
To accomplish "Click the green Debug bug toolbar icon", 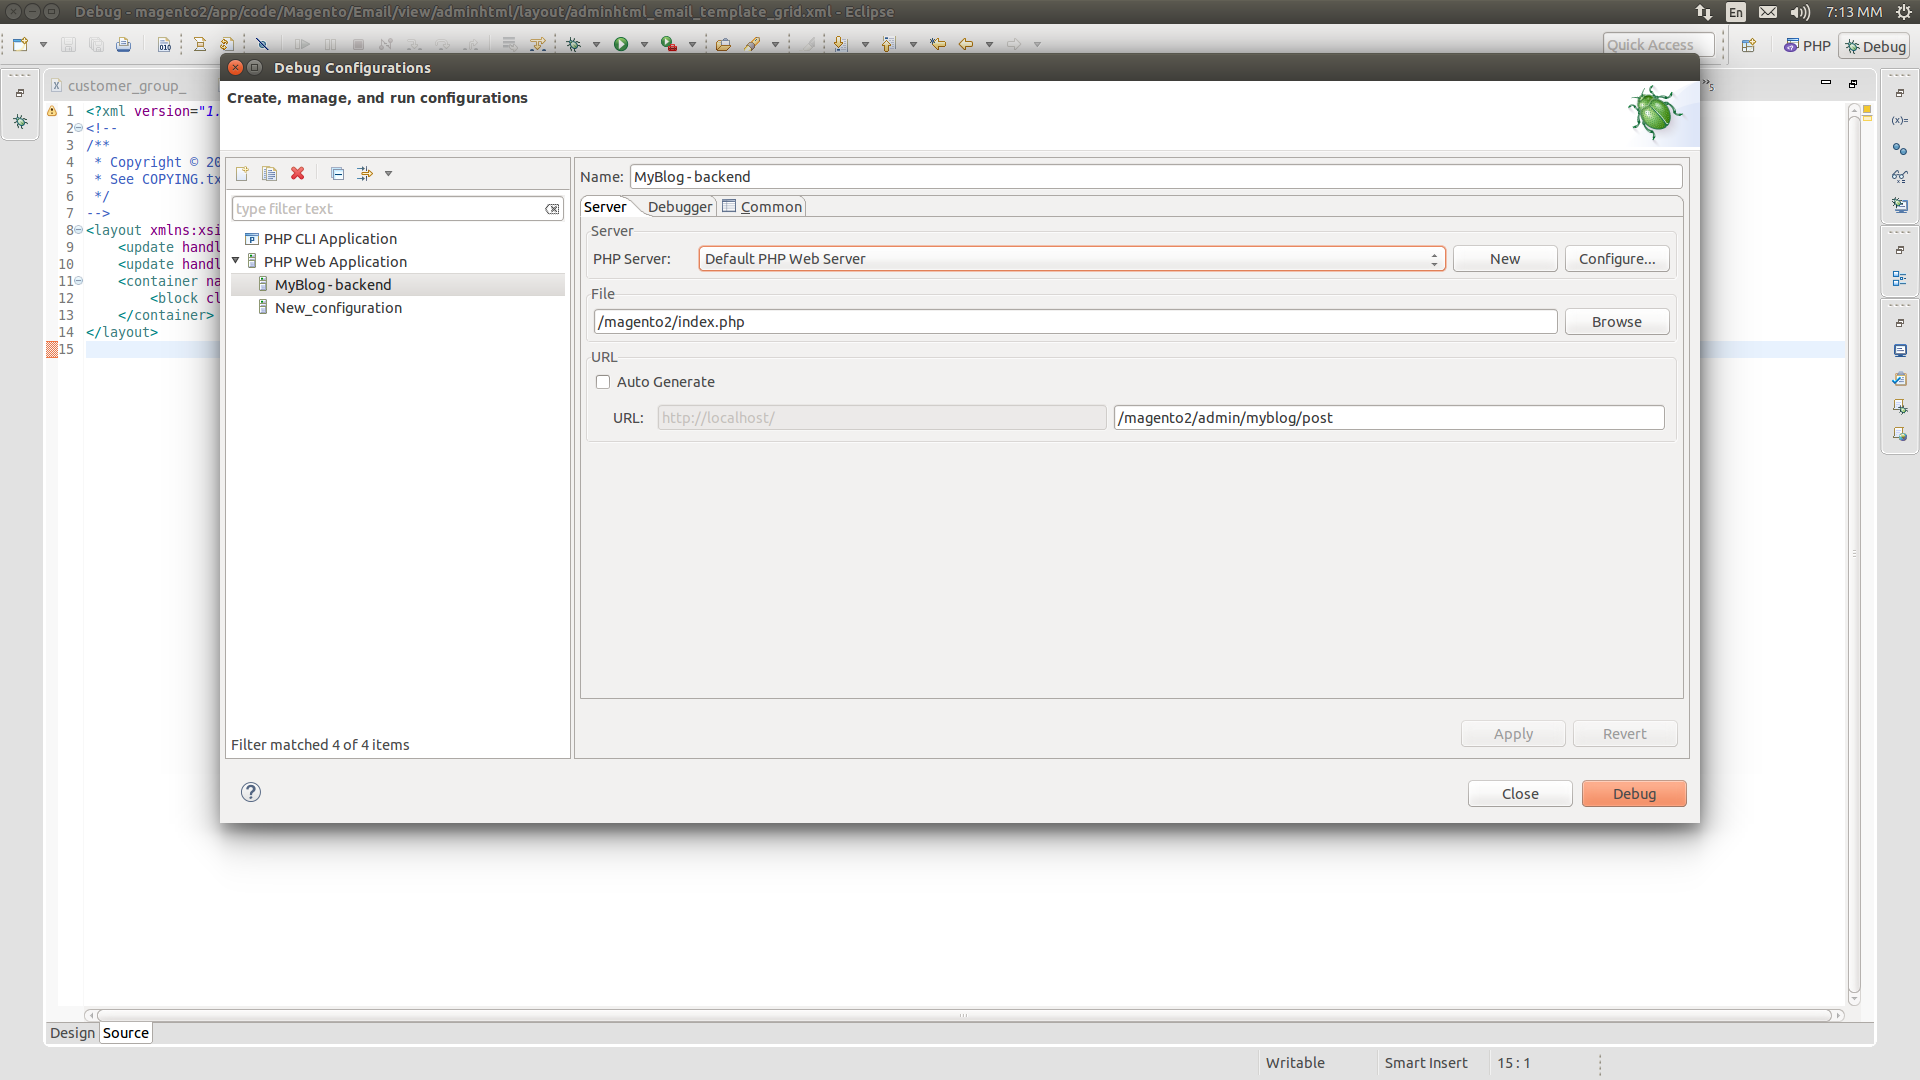I will coord(574,44).
